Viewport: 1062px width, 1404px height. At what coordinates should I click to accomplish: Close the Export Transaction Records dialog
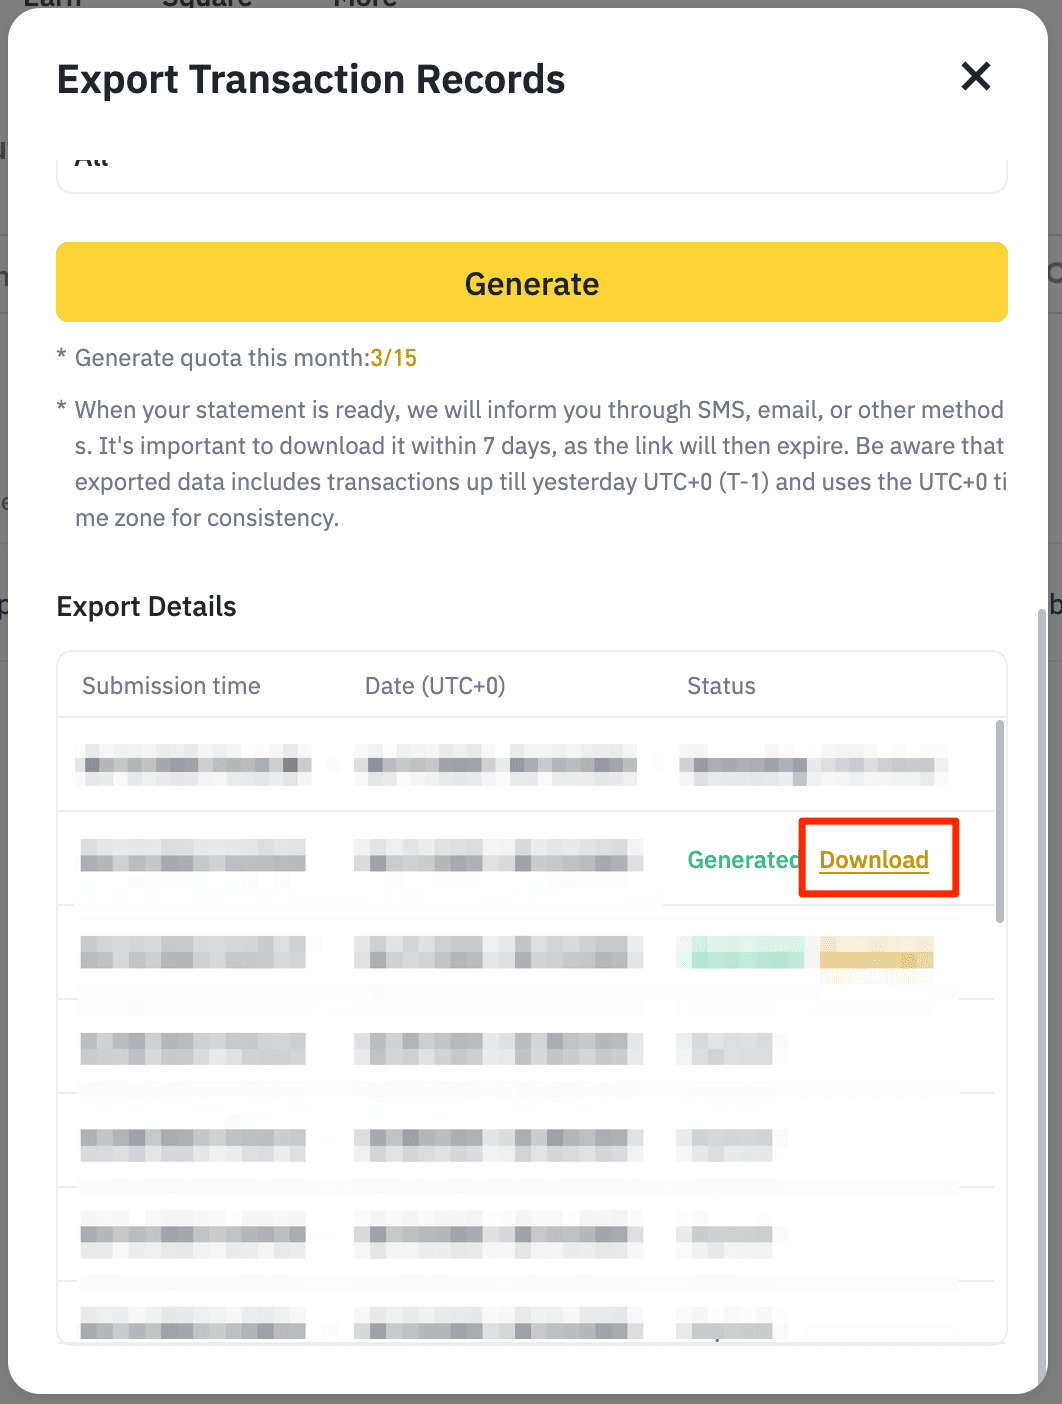[x=975, y=77]
